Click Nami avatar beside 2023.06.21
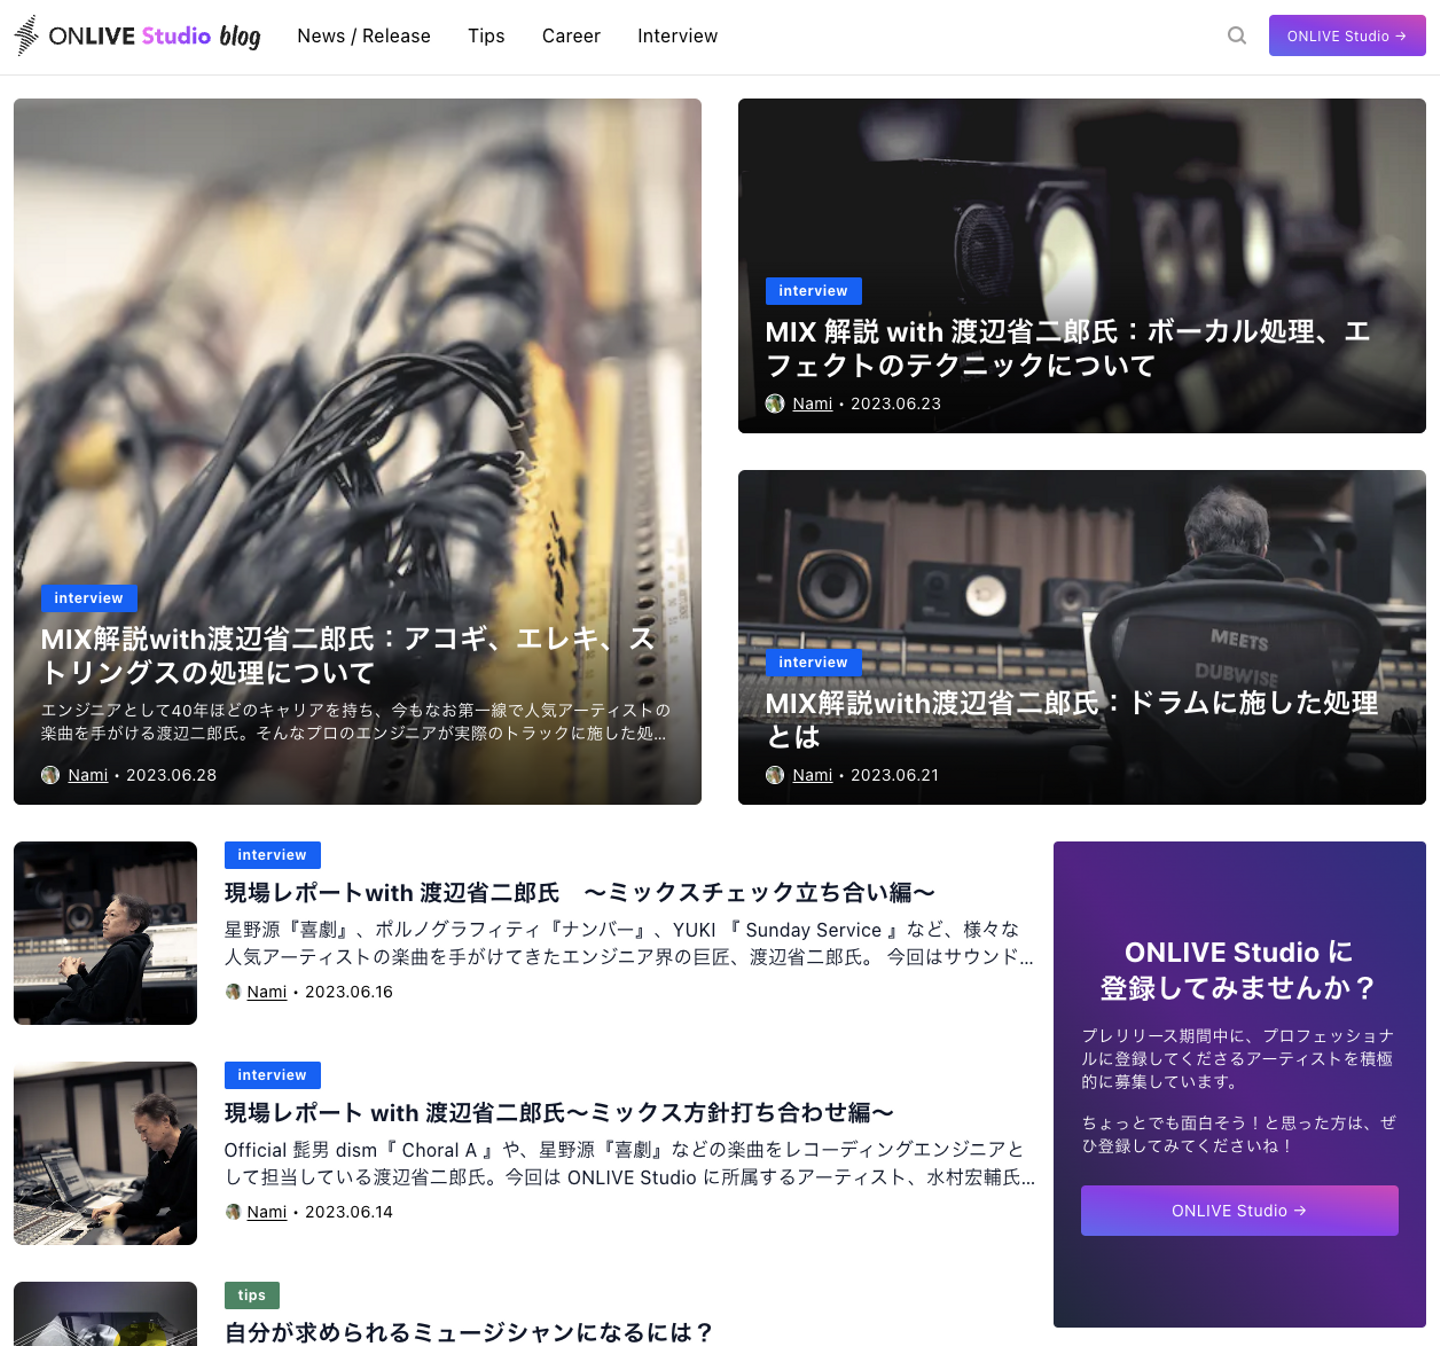The width and height of the screenshot is (1440, 1346). coord(775,775)
